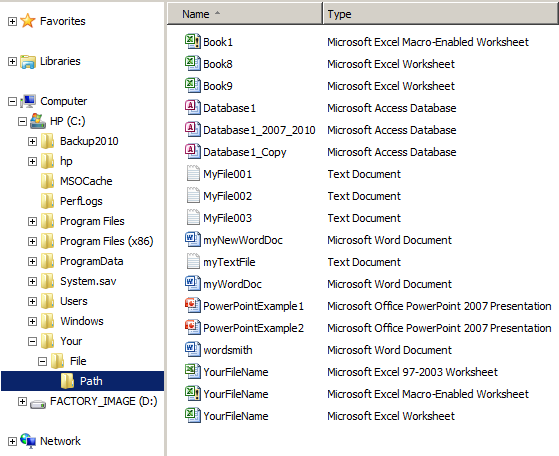The height and width of the screenshot is (456, 559).
Task: Select the wordsmith file name
Action: (228, 350)
